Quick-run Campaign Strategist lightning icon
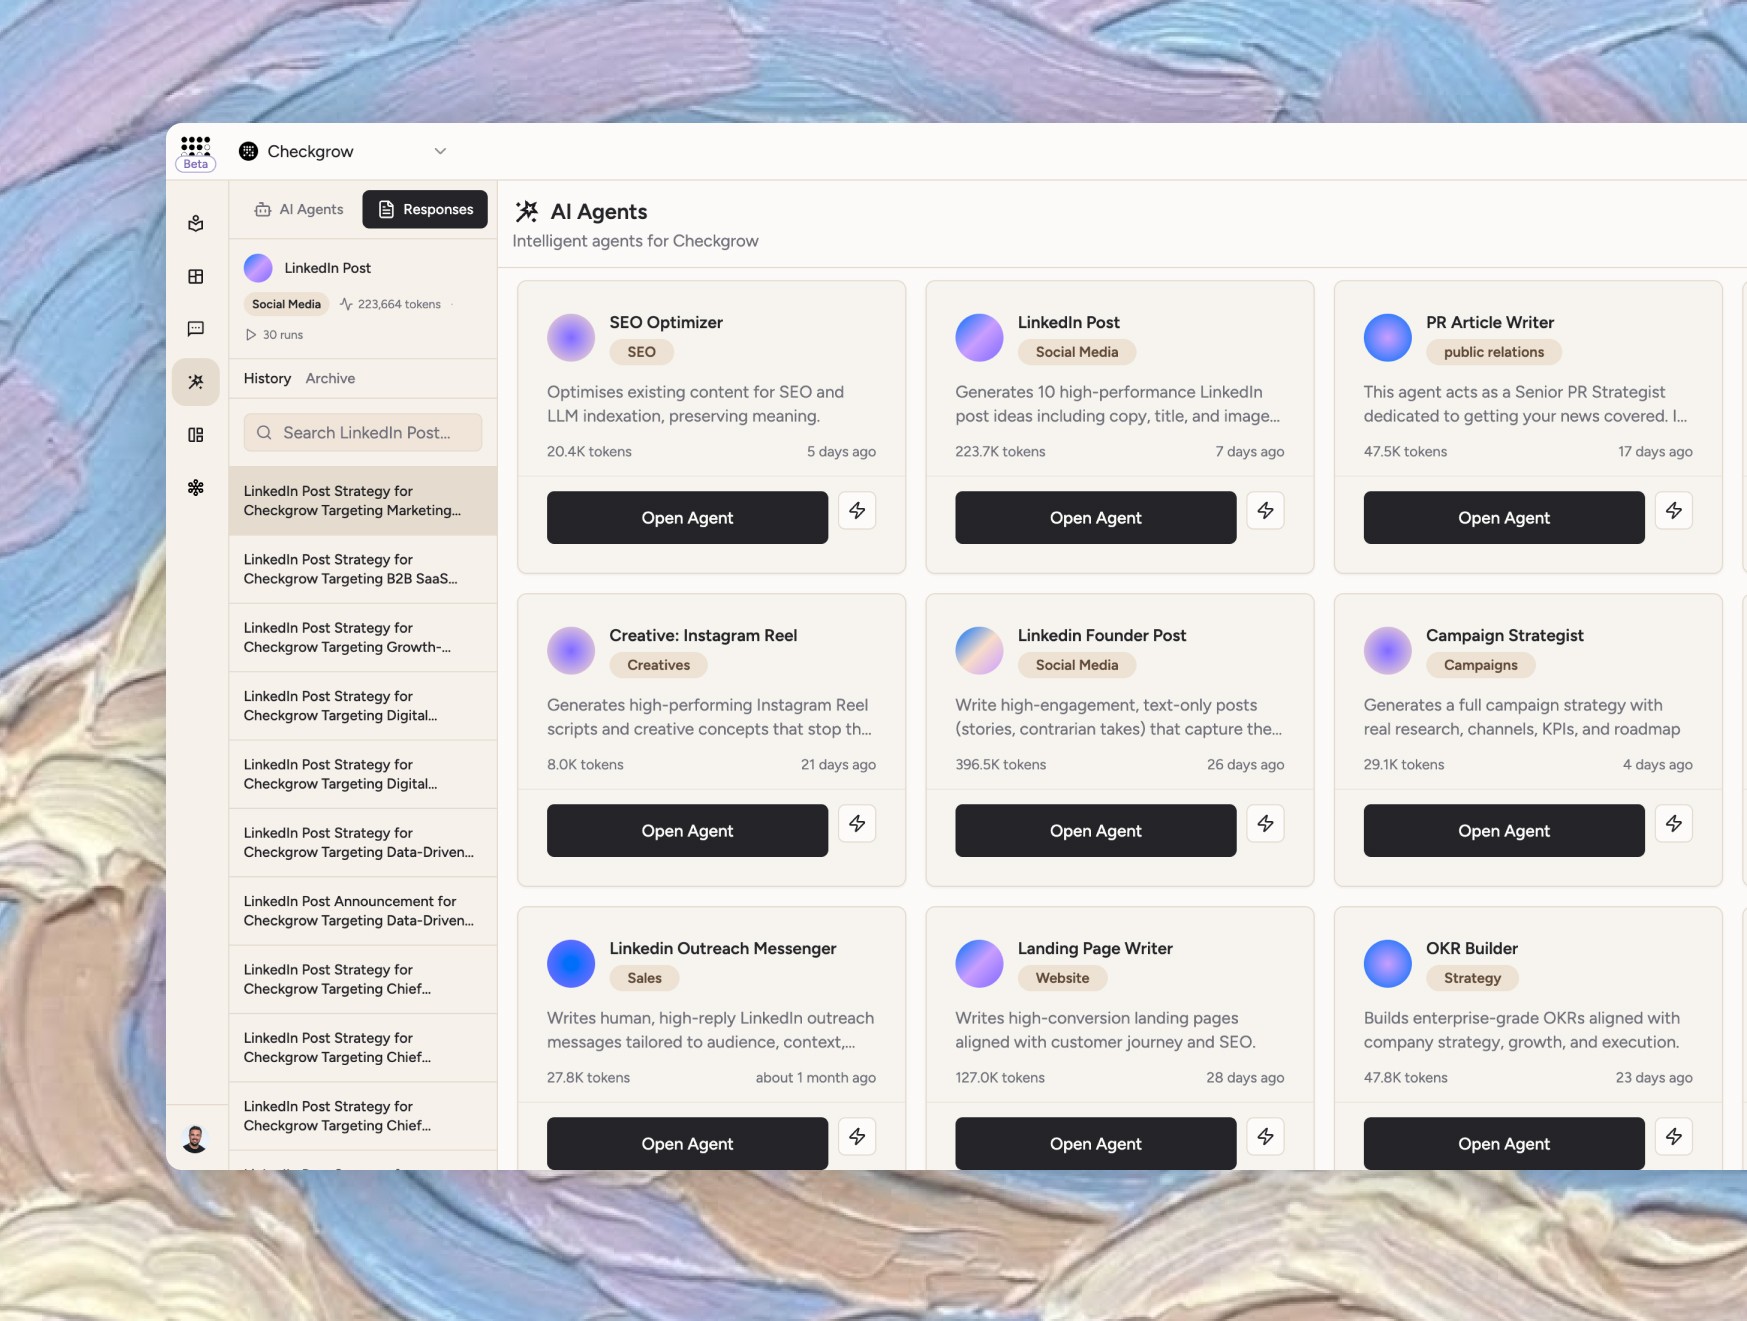 pyautogui.click(x=1674, y=823)
